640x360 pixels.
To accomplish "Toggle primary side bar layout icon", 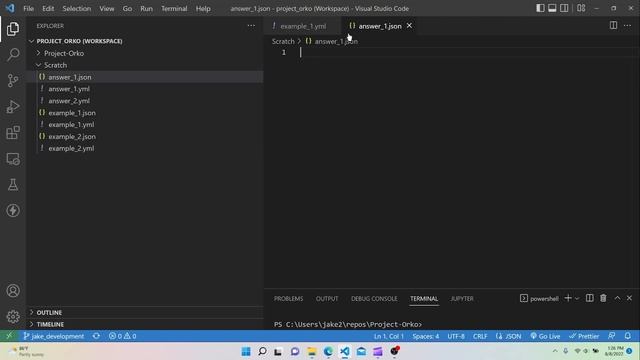I will (x=540, y=8).
